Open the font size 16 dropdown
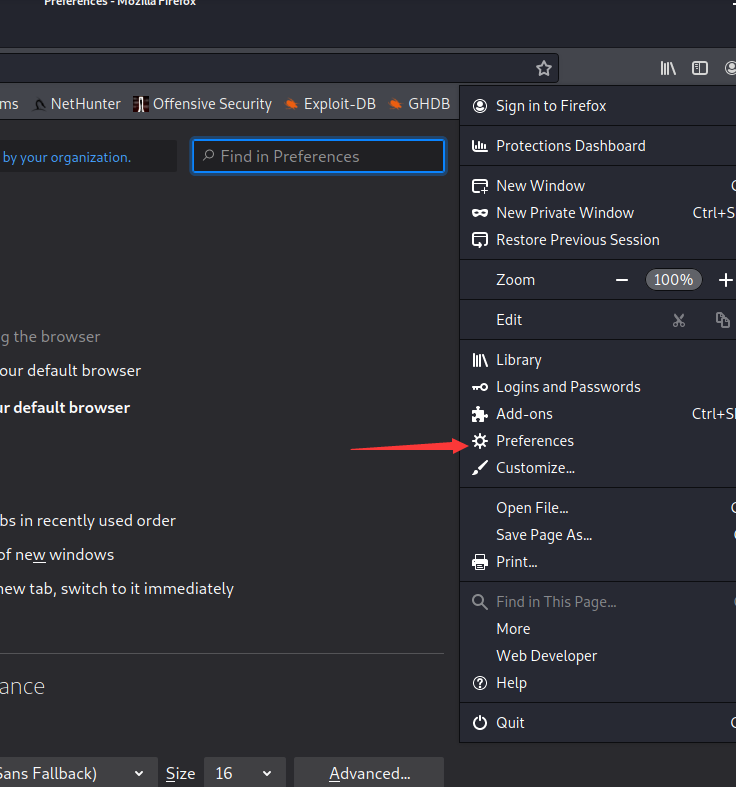Viewport: 736px width, 787px height. point(244,773)
